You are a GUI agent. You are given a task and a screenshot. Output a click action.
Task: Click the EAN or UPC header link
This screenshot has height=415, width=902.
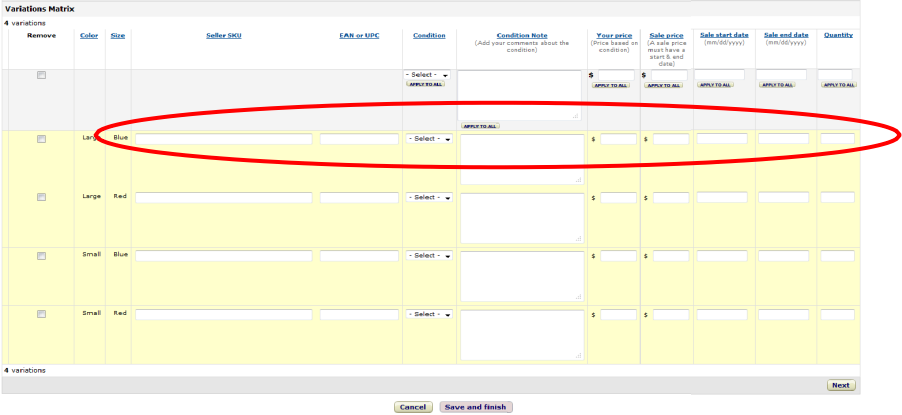point(359,35)
